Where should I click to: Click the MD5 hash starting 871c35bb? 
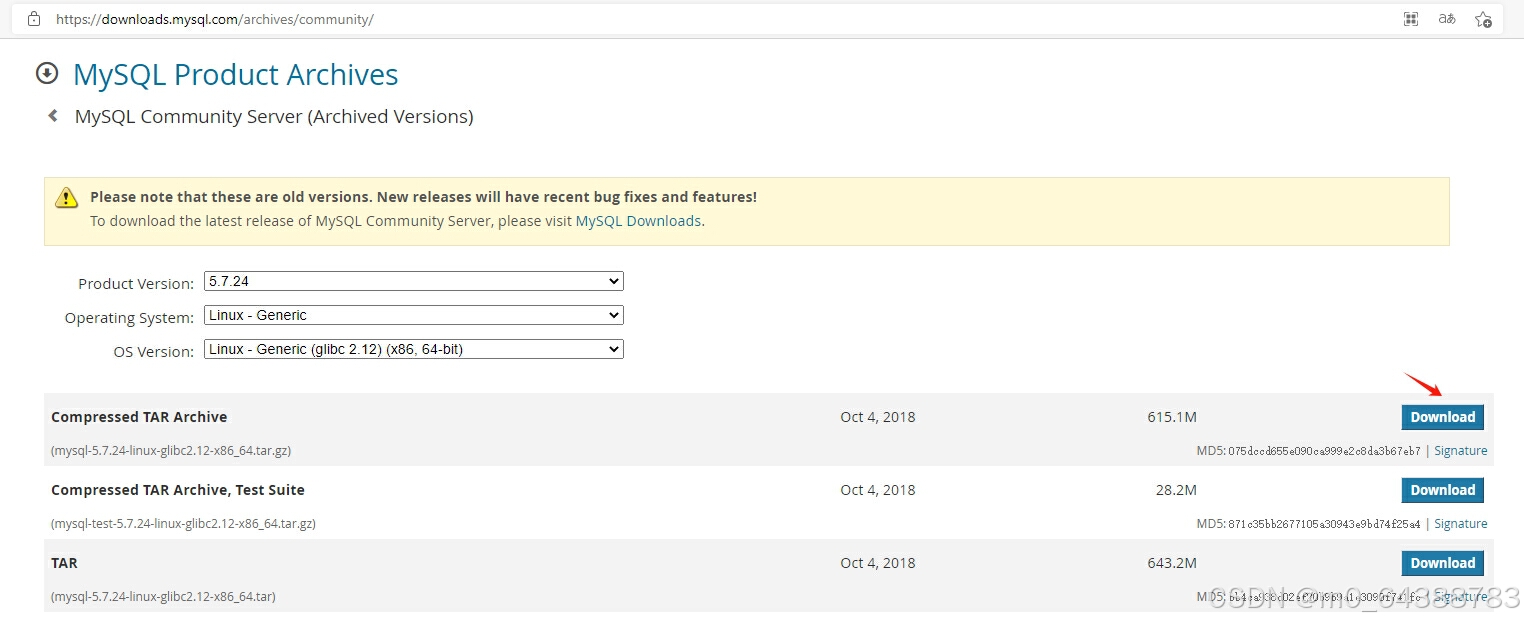[x=1324, y=524]
